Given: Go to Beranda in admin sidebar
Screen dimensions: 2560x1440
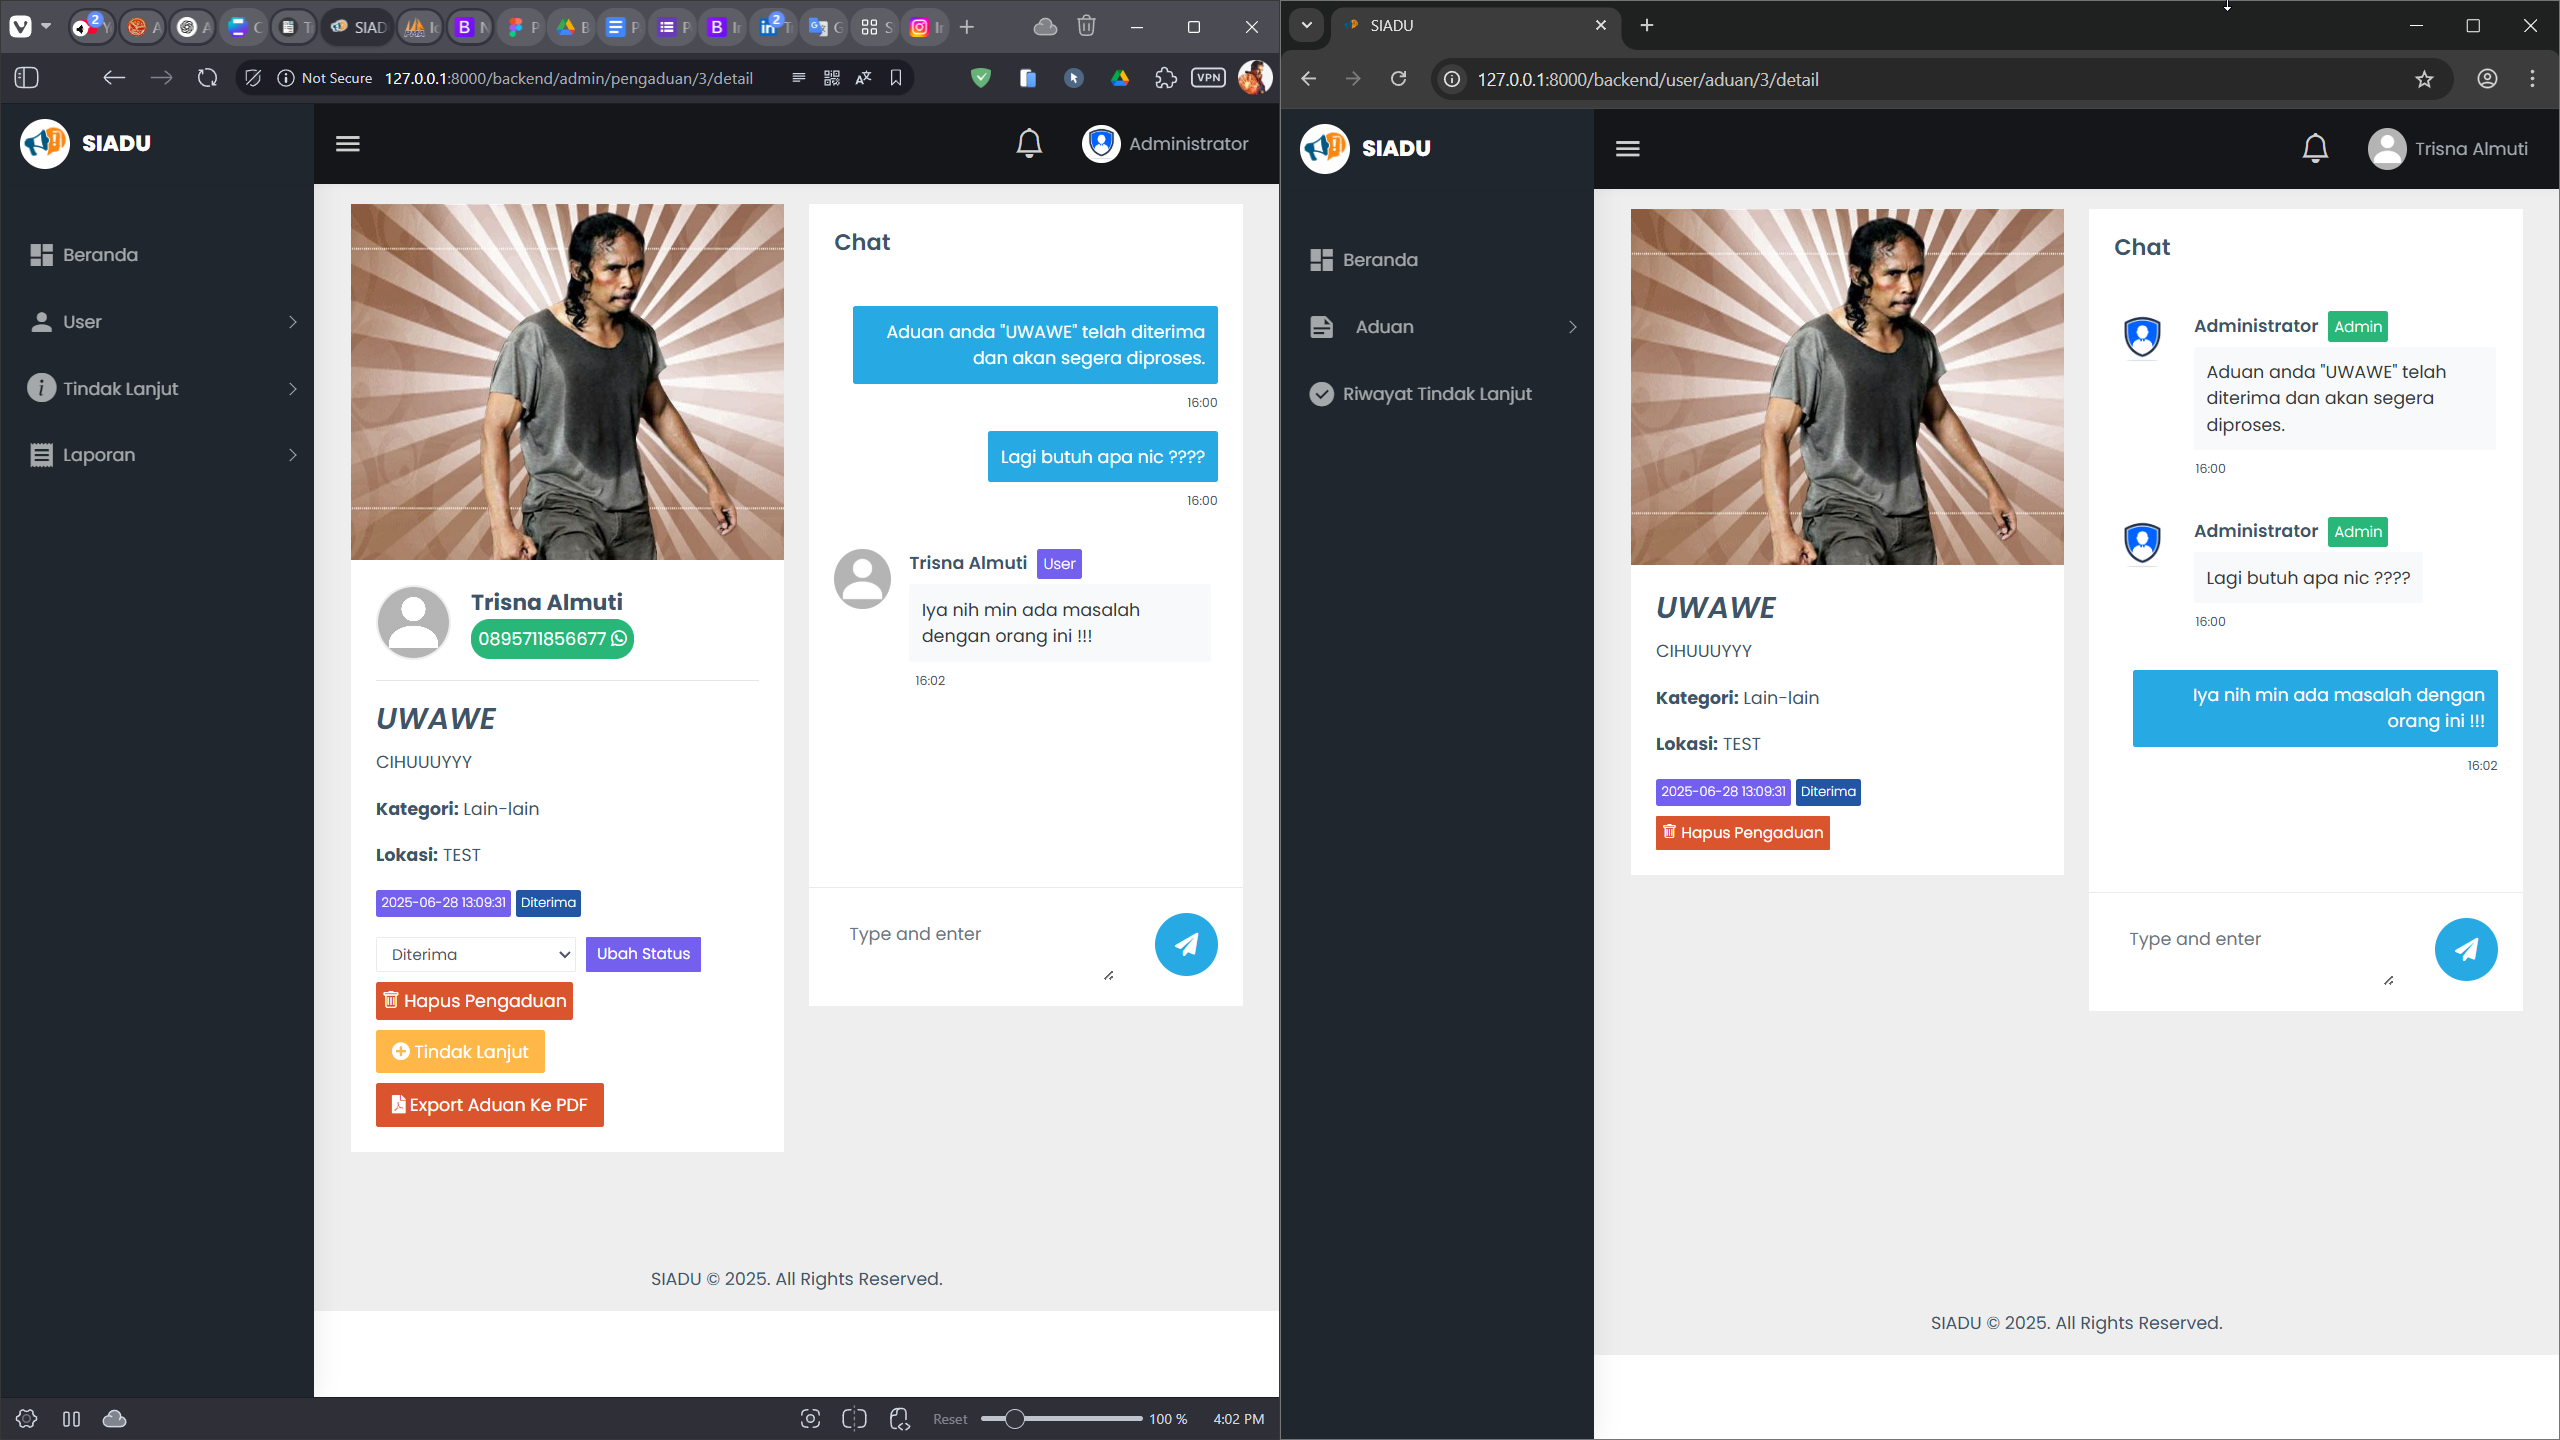Looking at the screenshot, I should tap(100, 255).
